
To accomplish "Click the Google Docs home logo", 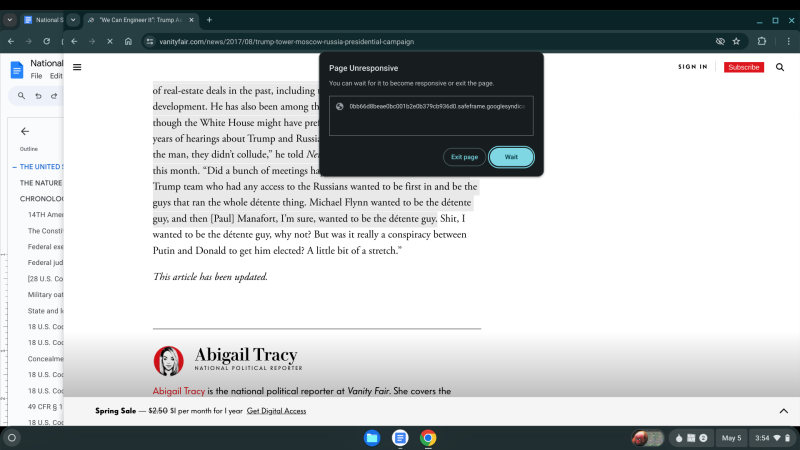I will click(x=17, y=69).
